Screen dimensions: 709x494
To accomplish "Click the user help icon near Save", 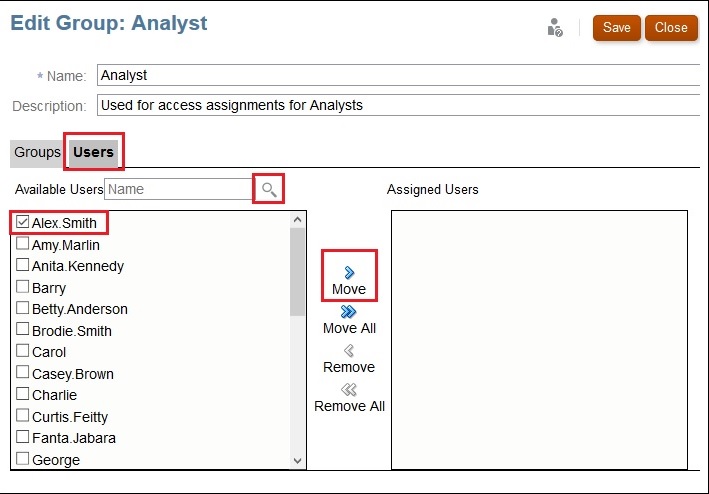I will 555,28.
